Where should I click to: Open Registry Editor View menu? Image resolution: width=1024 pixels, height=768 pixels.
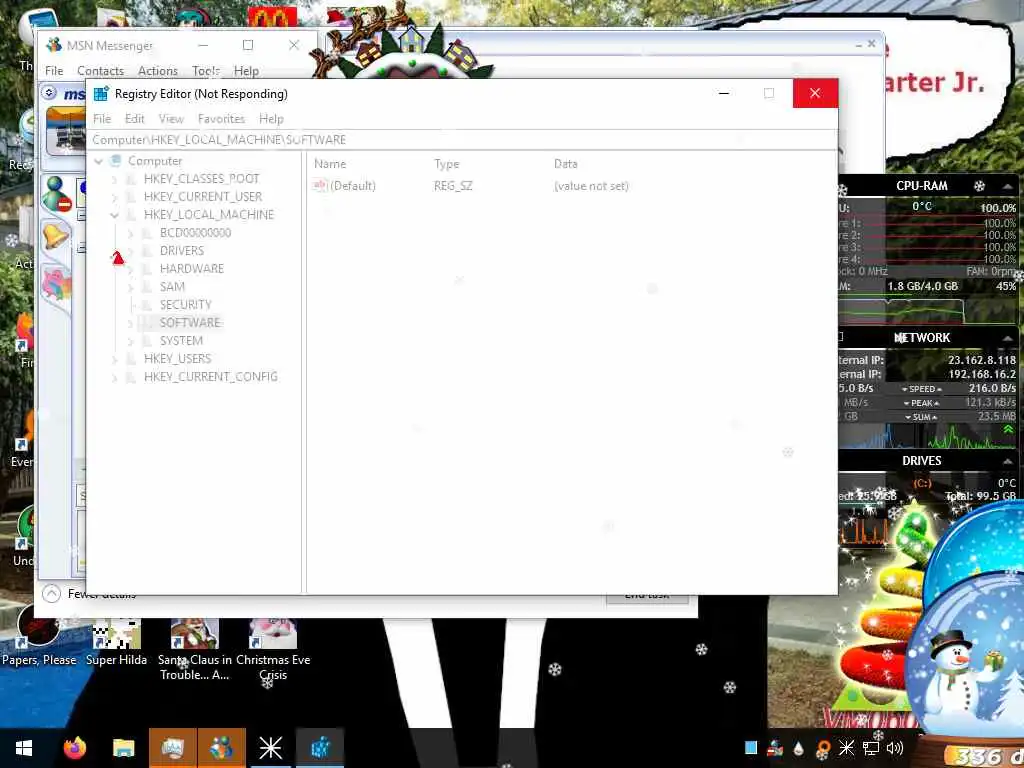point(171,119)
